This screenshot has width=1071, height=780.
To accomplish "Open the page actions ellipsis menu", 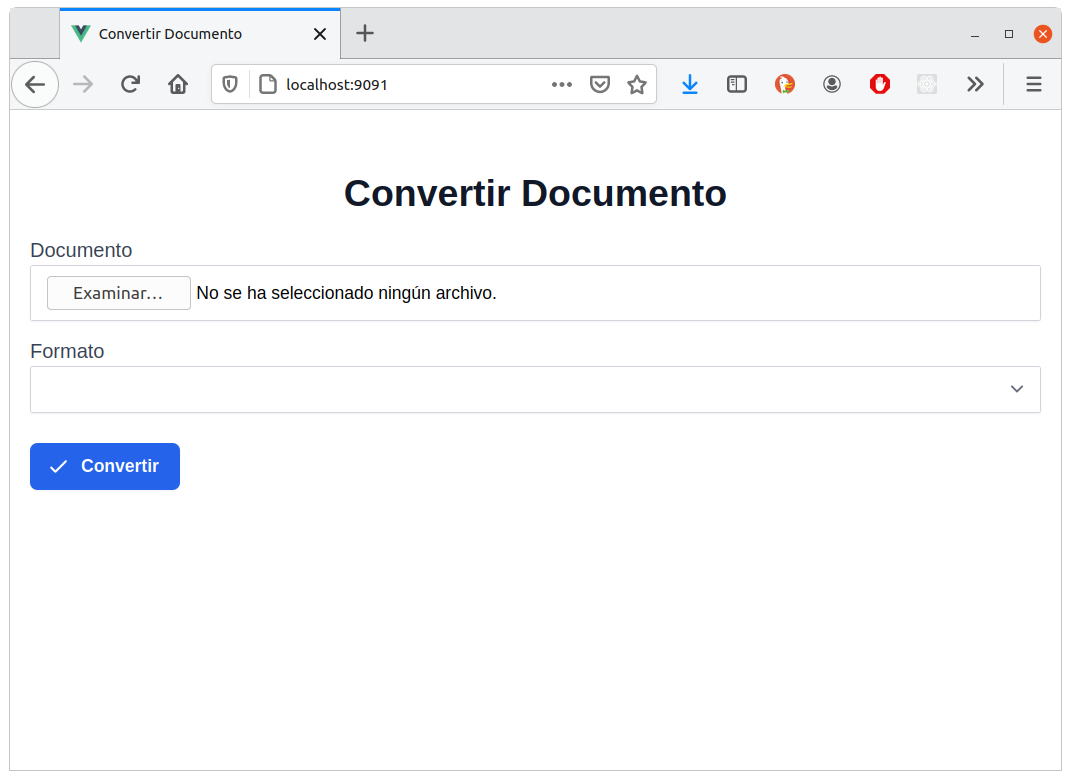I will tap(561, 84).
